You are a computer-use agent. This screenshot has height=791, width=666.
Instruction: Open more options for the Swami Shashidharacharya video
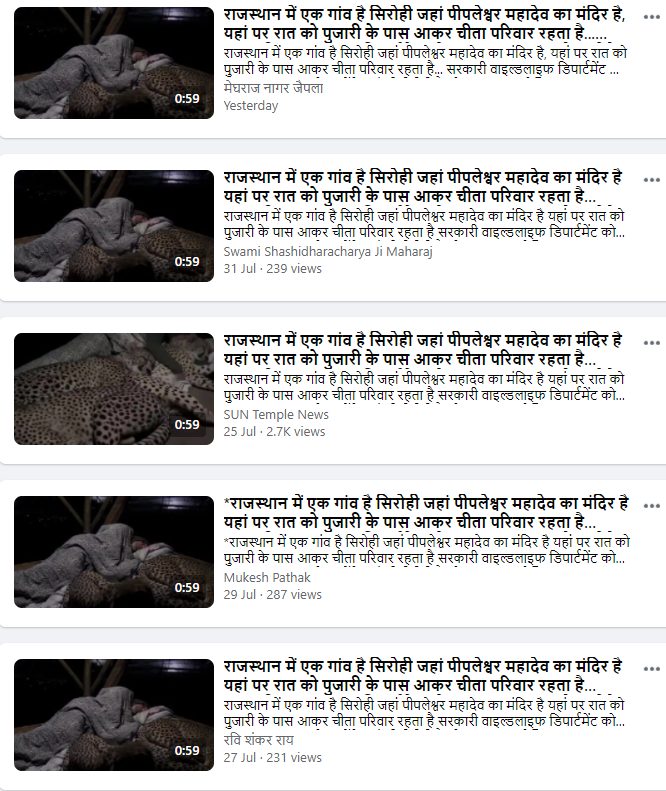651,180
